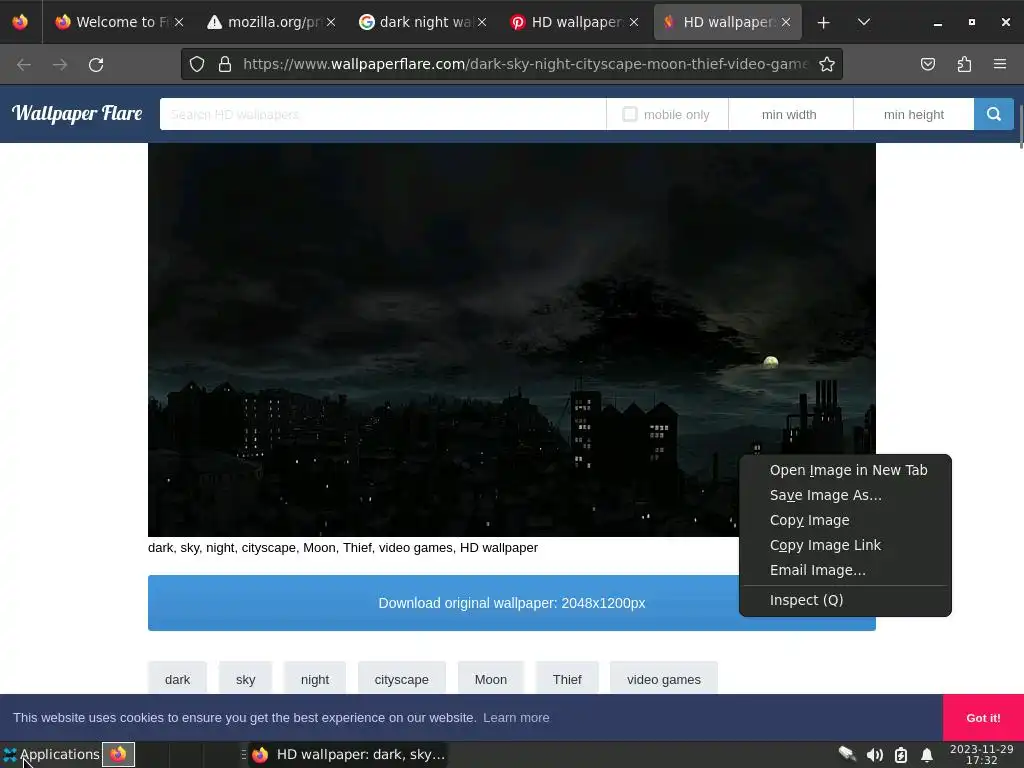Open the notifications bell tray icon
Screen dimensions: 1024x768
pyautogui.click(x=927, y=755)
